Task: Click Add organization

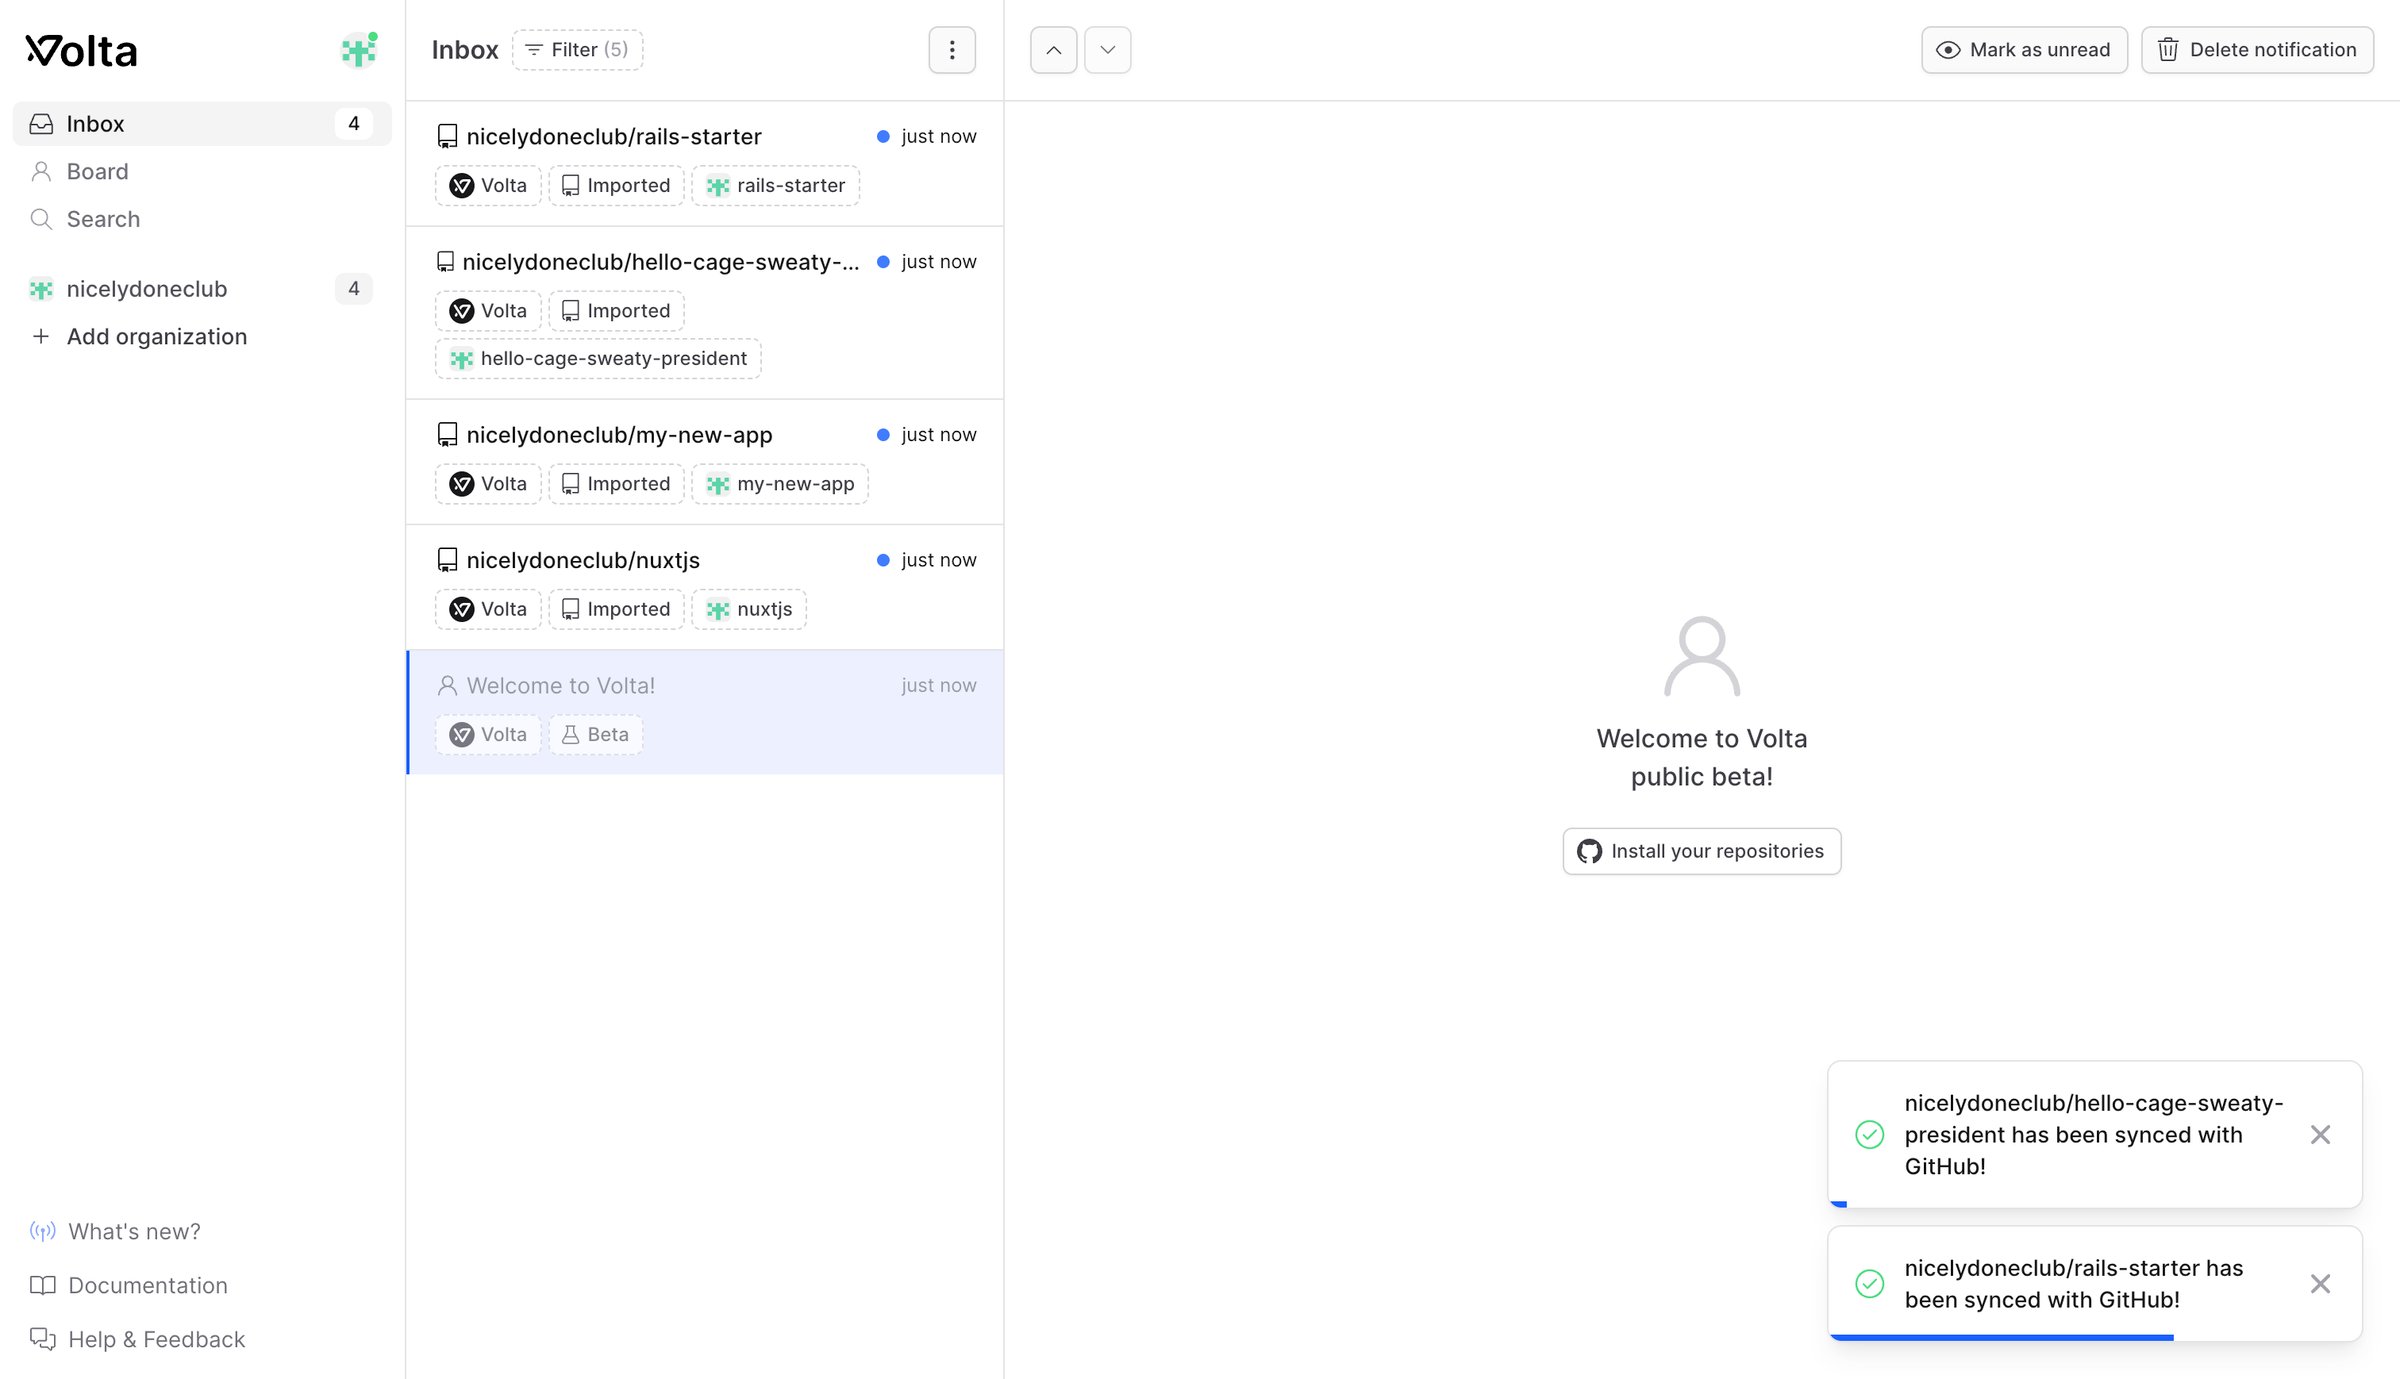Action: click(202, 337)
